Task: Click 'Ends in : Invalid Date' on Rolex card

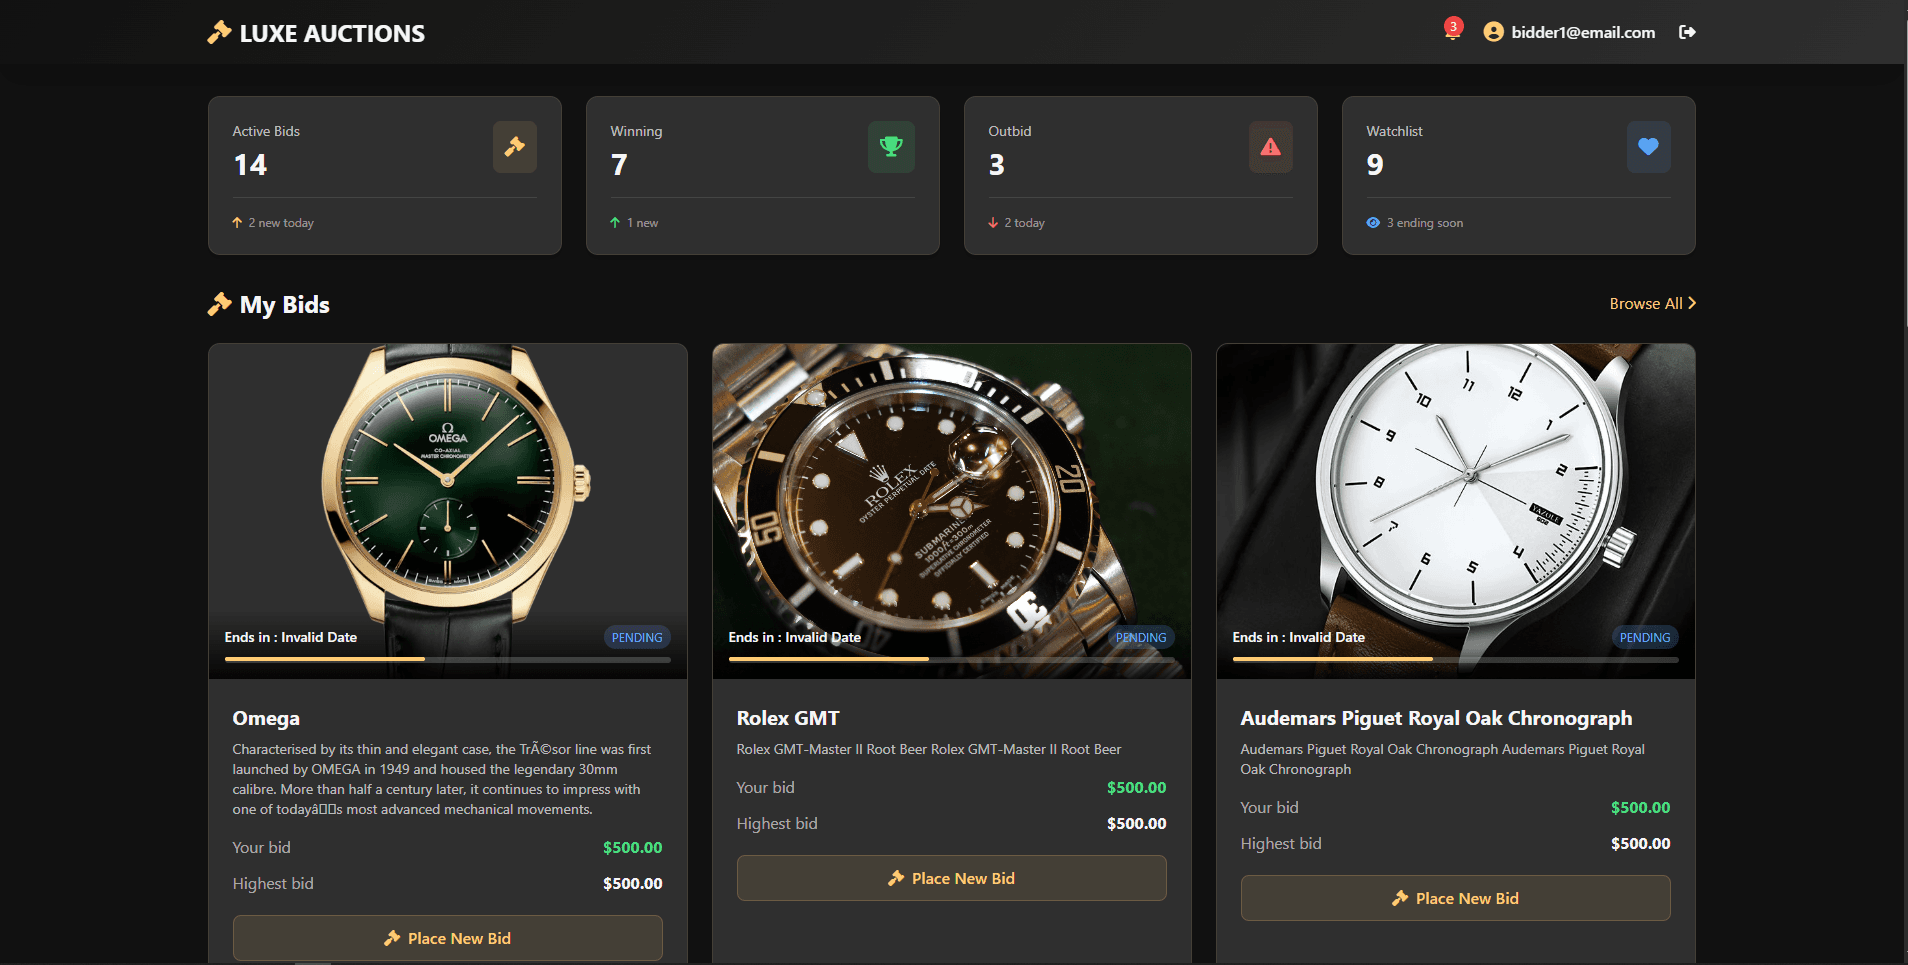Action: pos(795,637)
